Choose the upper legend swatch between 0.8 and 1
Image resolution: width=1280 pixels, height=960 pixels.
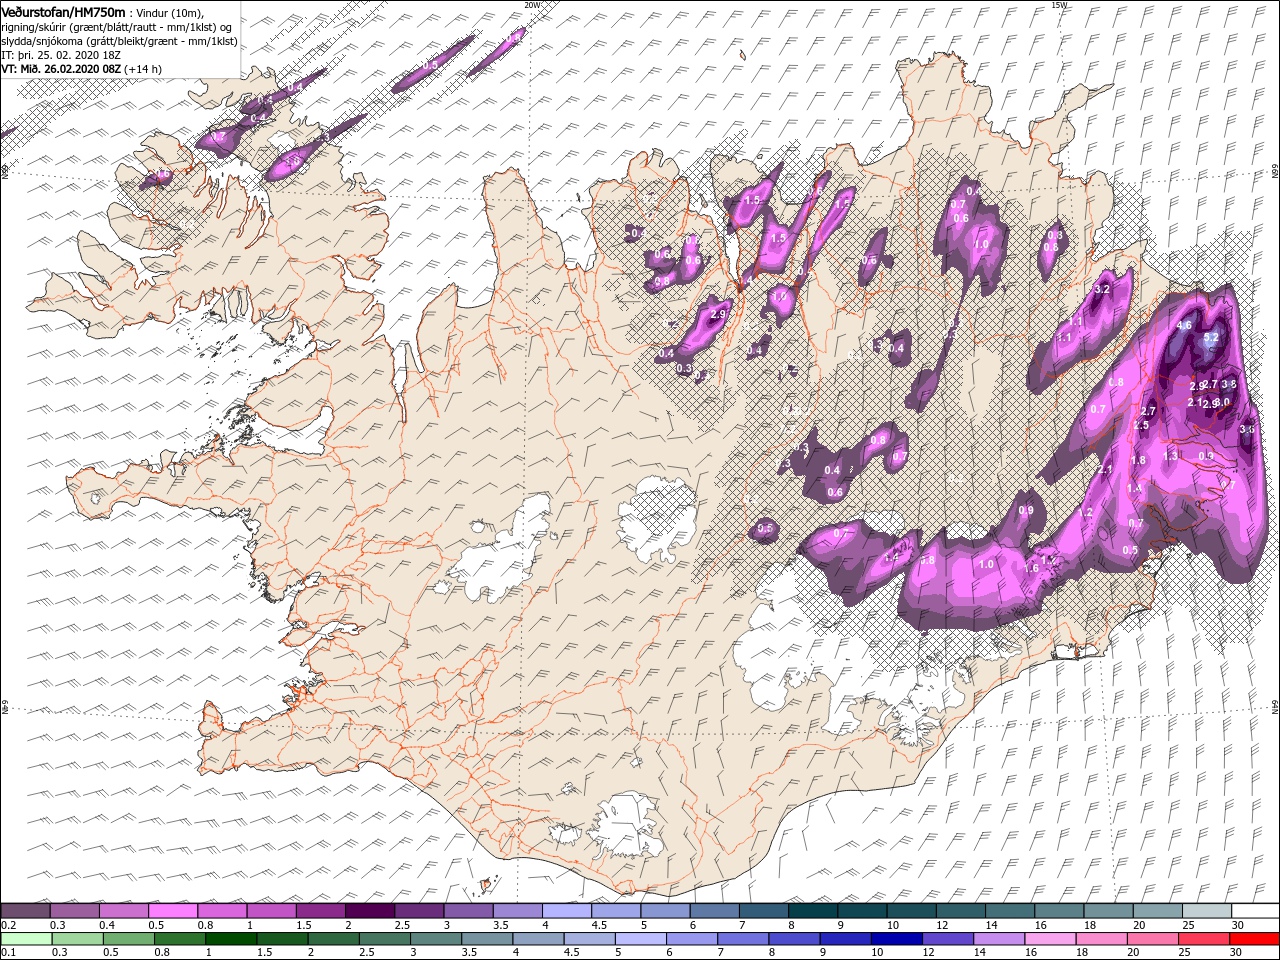pos(221,911)
